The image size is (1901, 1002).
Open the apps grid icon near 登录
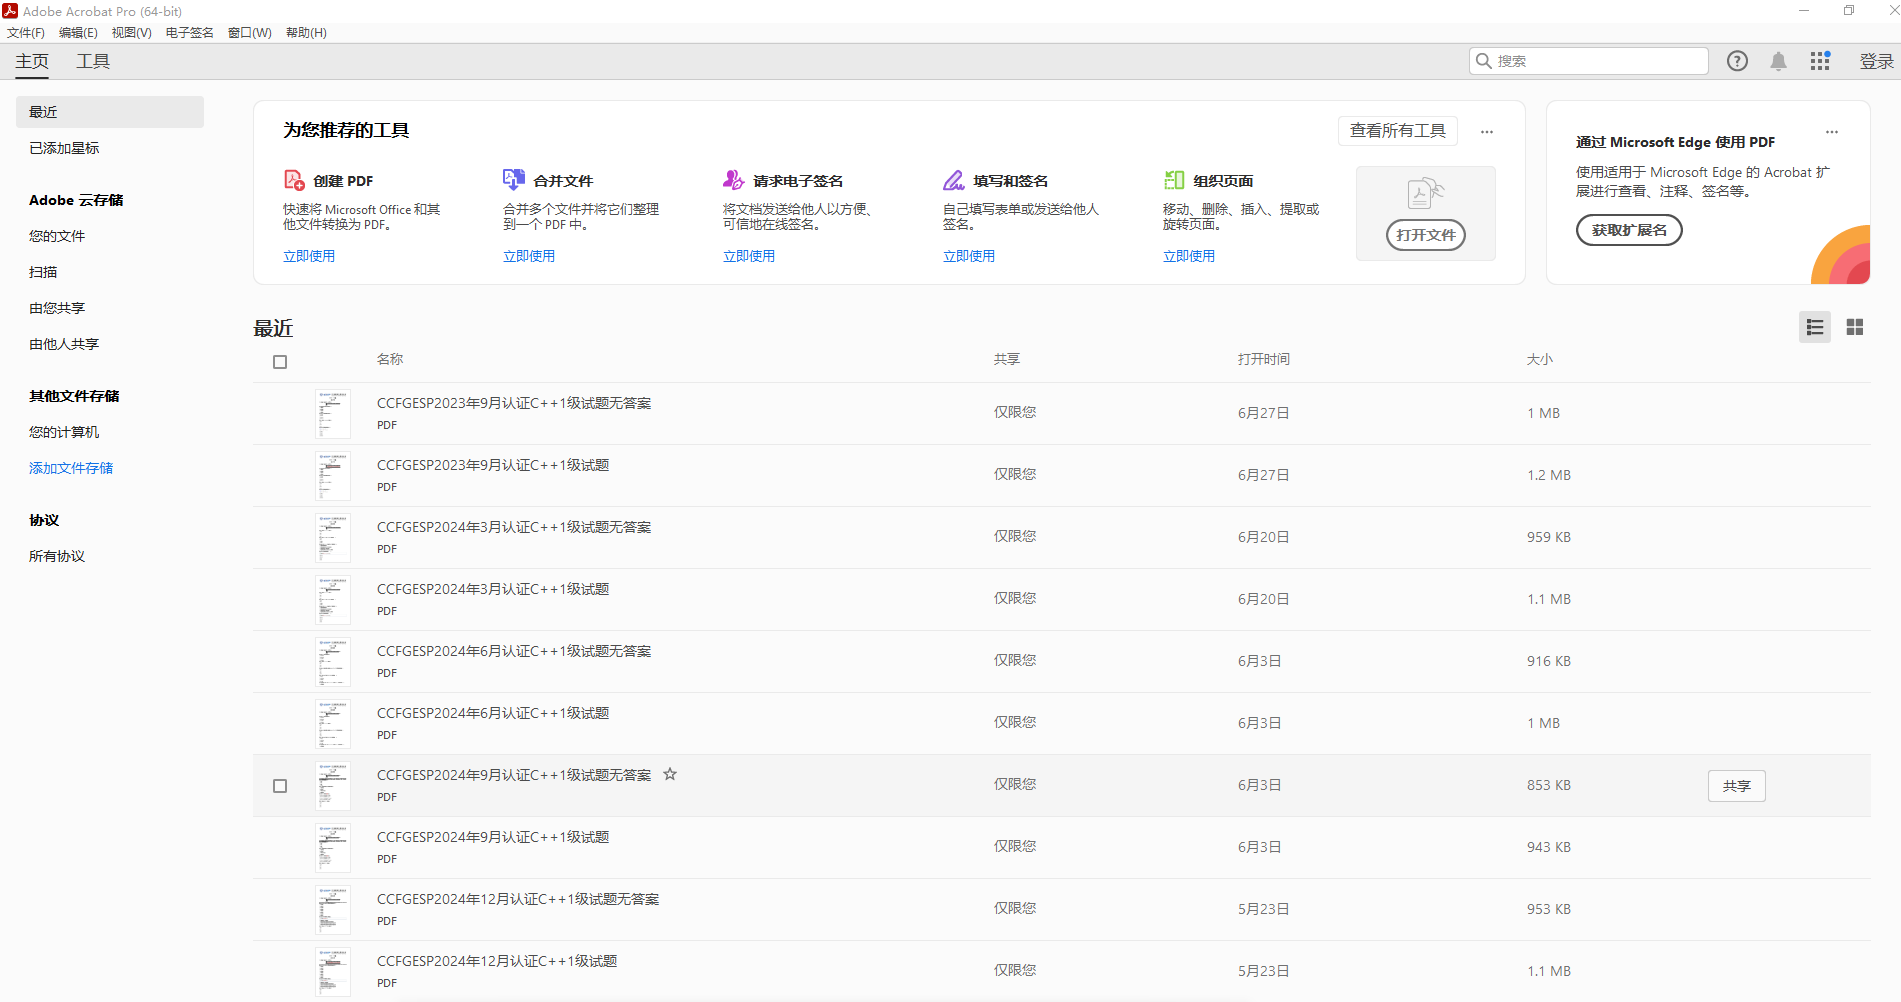pyautogui.click(x=1819, y=60)
